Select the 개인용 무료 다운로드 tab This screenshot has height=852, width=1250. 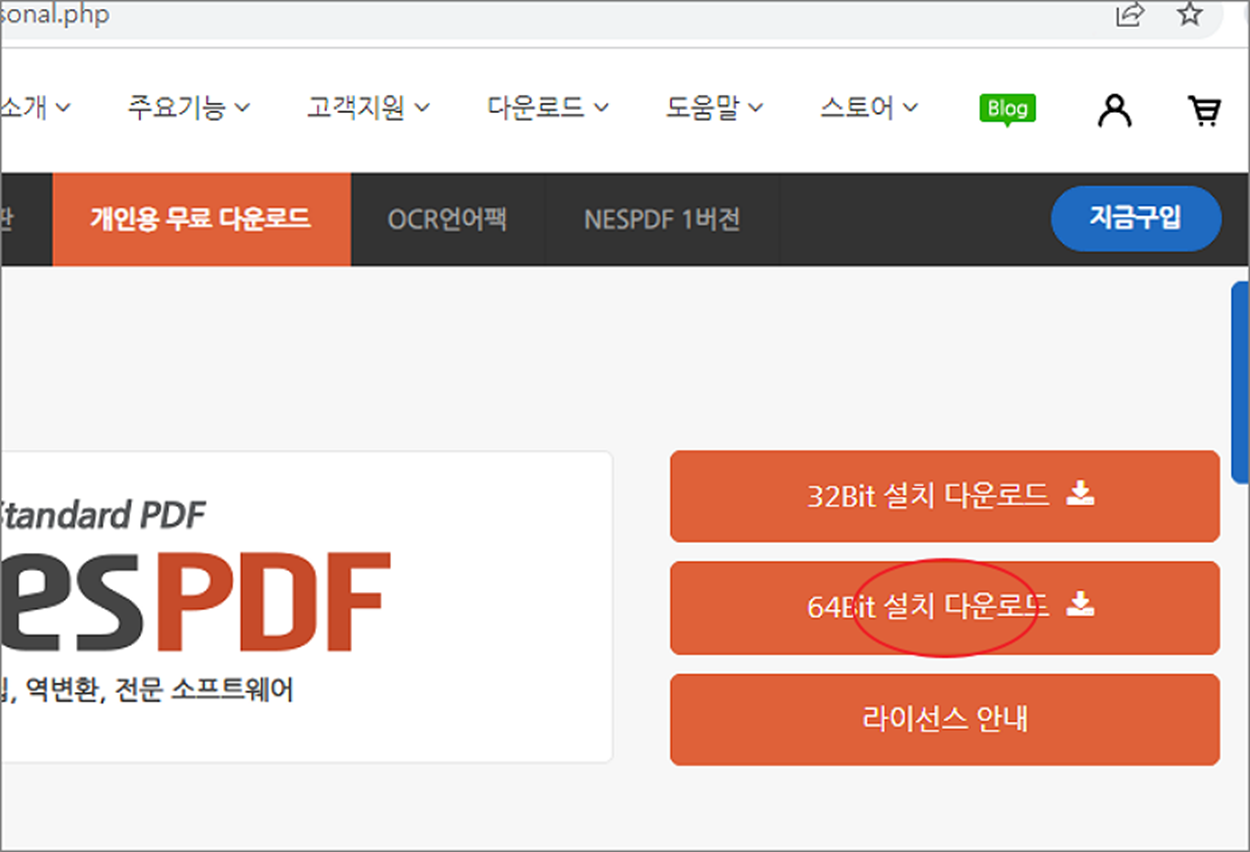coord(201,219)
